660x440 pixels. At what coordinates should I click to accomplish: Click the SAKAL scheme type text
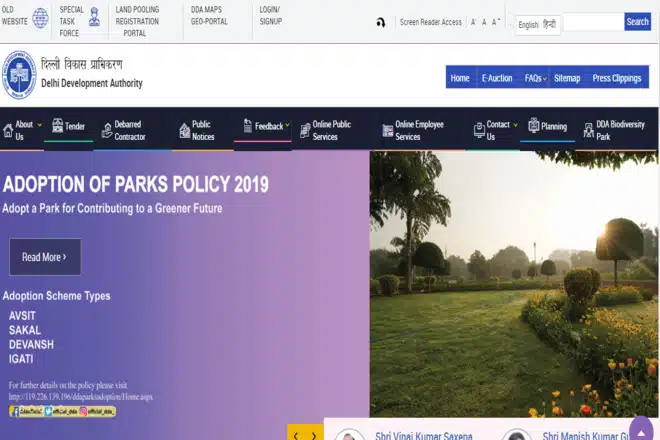pyautogui.click(x=25, y=330)
